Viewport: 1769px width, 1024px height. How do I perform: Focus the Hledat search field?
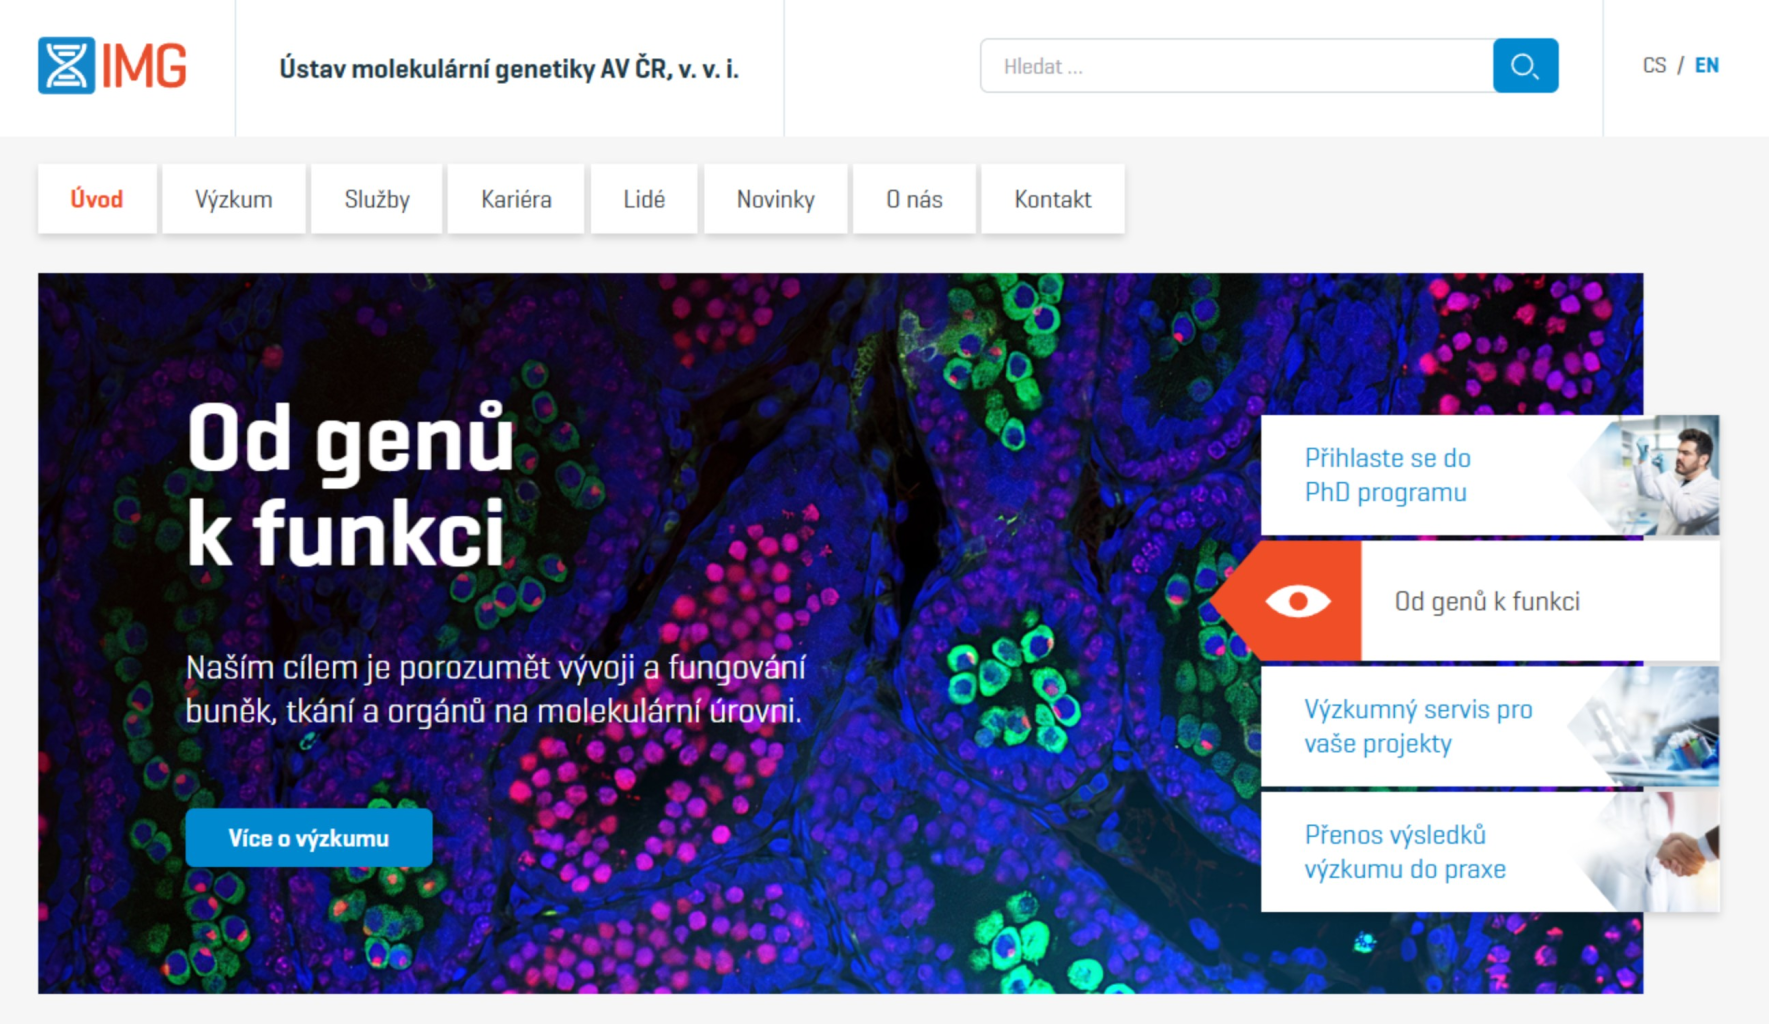point(1237,66)
